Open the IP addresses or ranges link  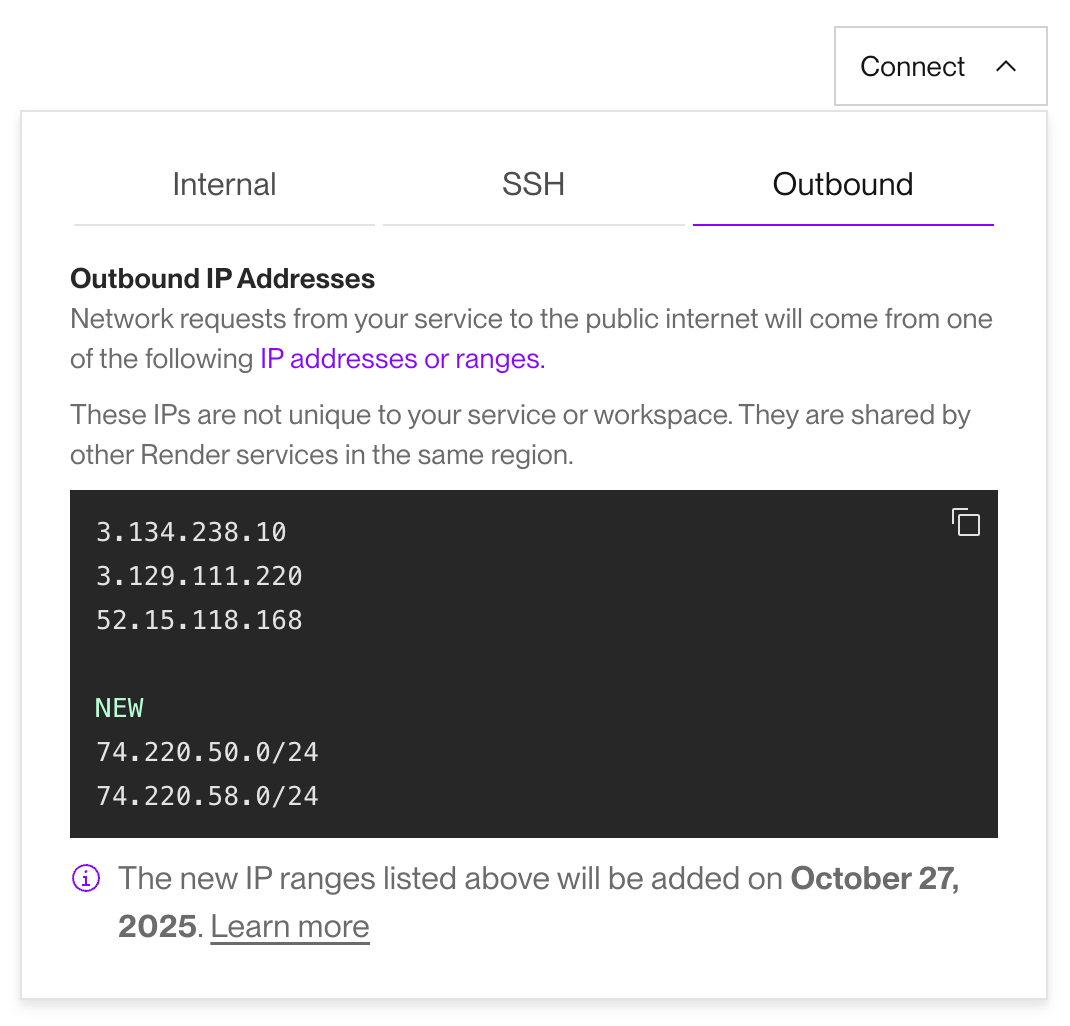tap(400, 358)
